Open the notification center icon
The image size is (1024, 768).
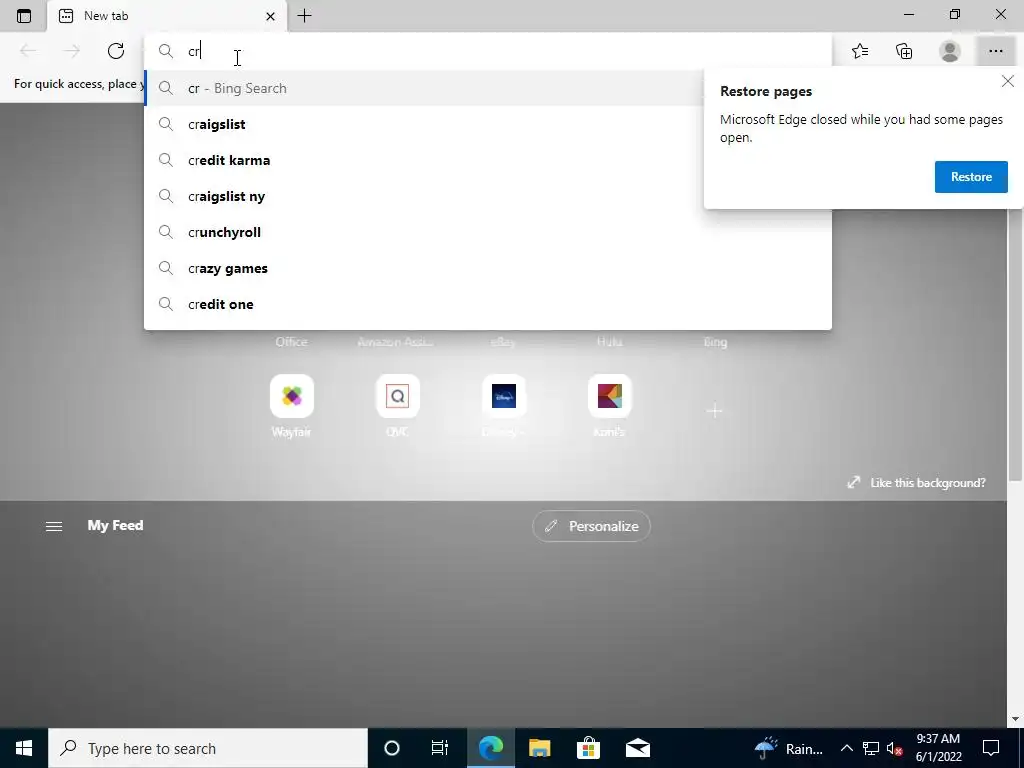pos(991,748)
